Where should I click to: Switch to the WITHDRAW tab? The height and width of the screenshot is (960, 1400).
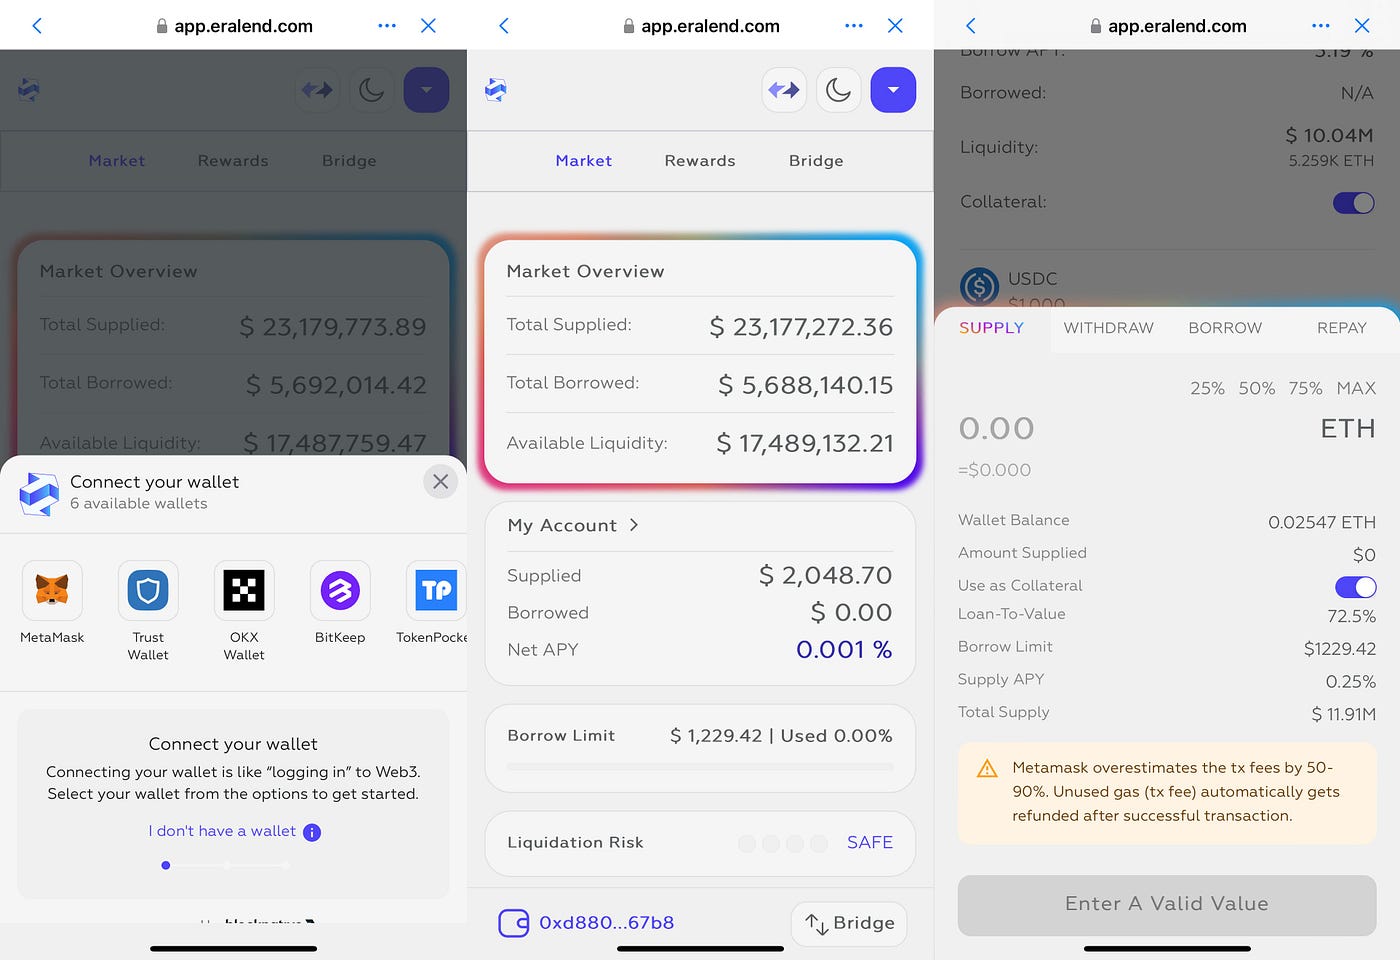[x=1108, y=327]
